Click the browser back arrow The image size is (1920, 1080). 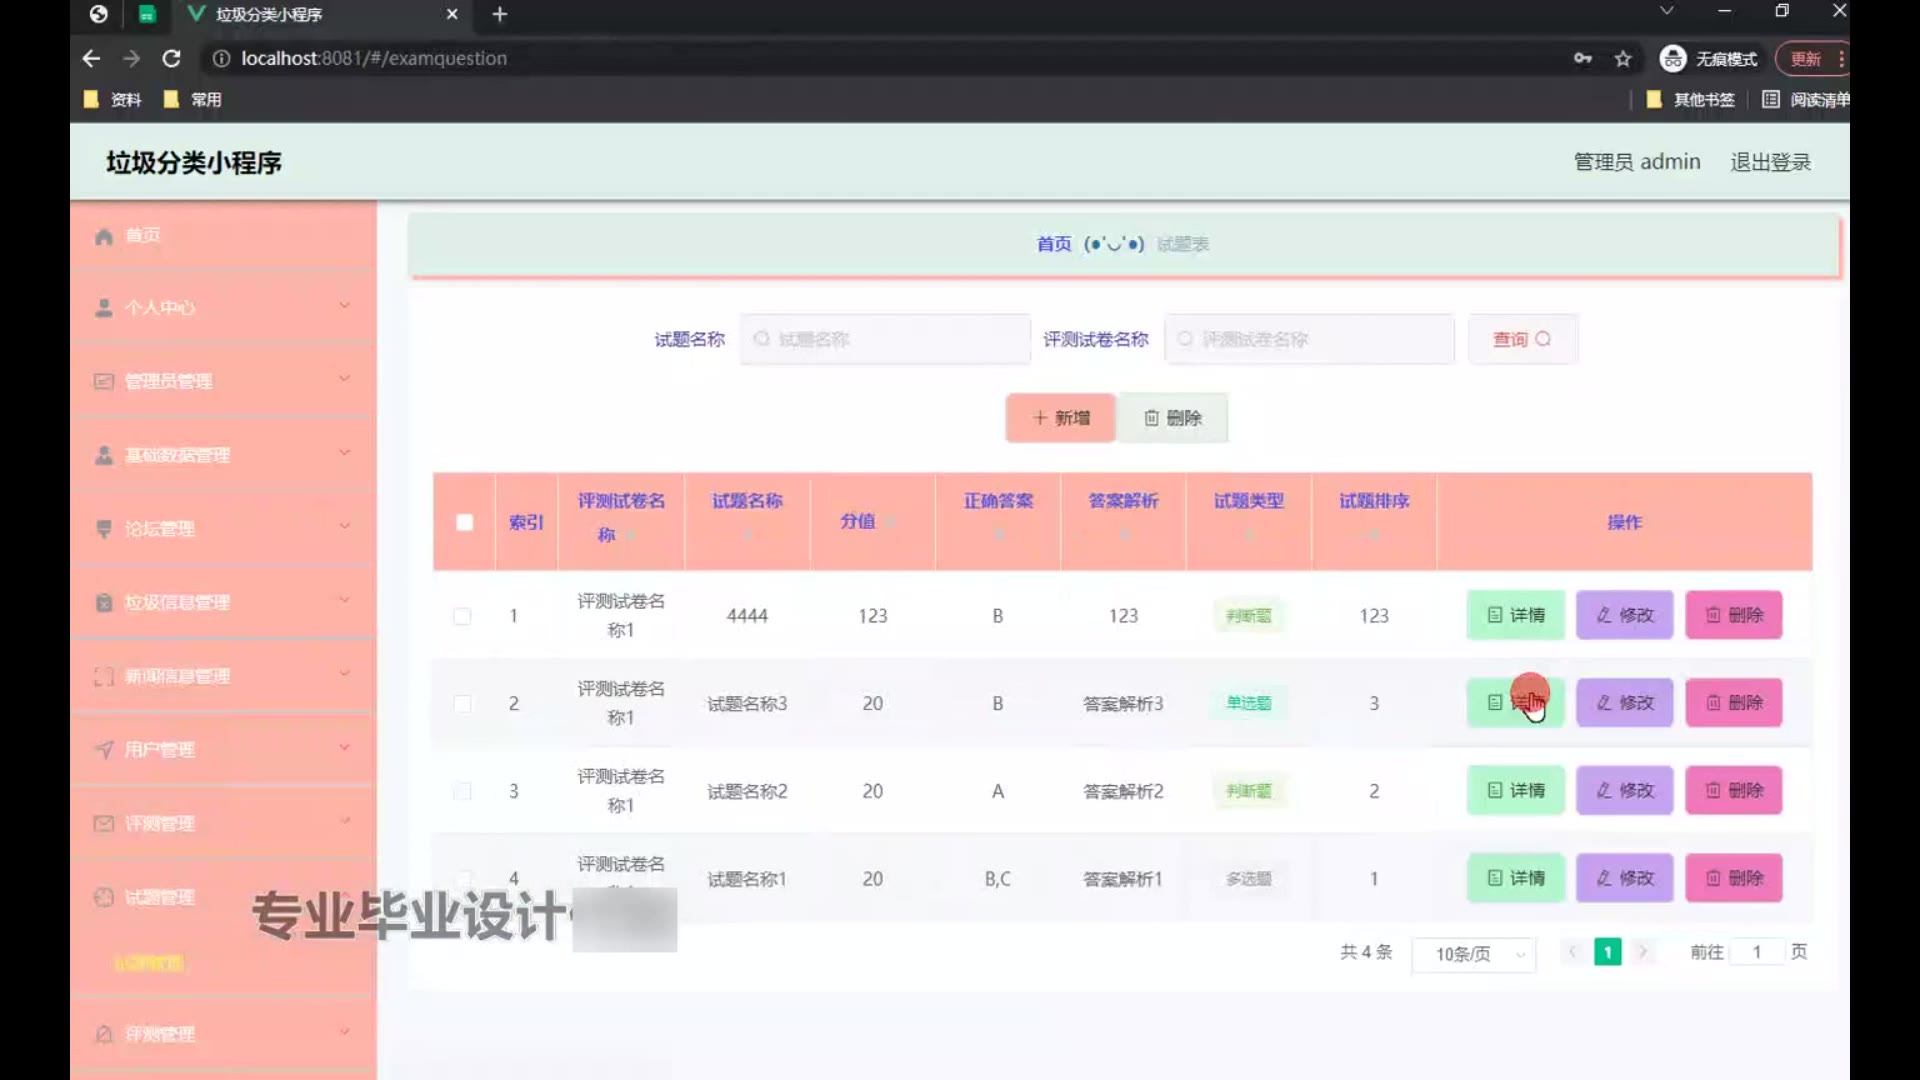(91, 59)
